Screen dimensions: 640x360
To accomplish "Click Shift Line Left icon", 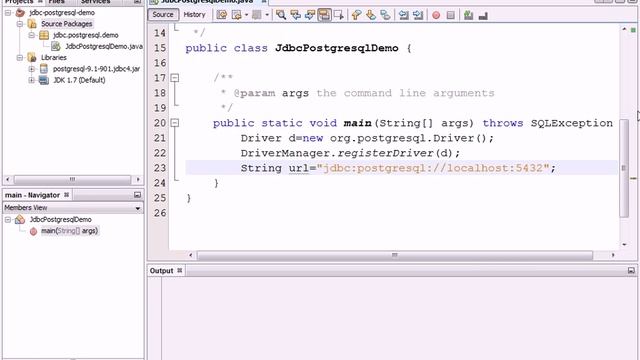I will [403, 15].
